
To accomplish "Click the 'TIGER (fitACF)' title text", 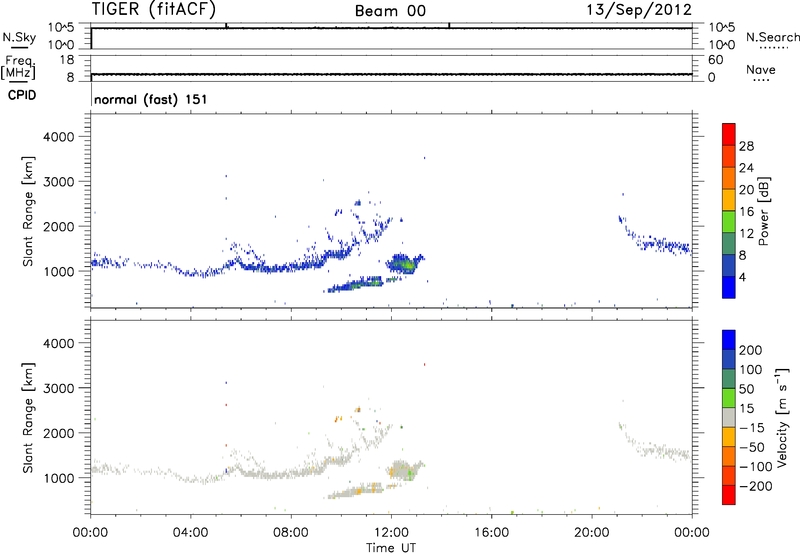I will [x=154, y=10].
